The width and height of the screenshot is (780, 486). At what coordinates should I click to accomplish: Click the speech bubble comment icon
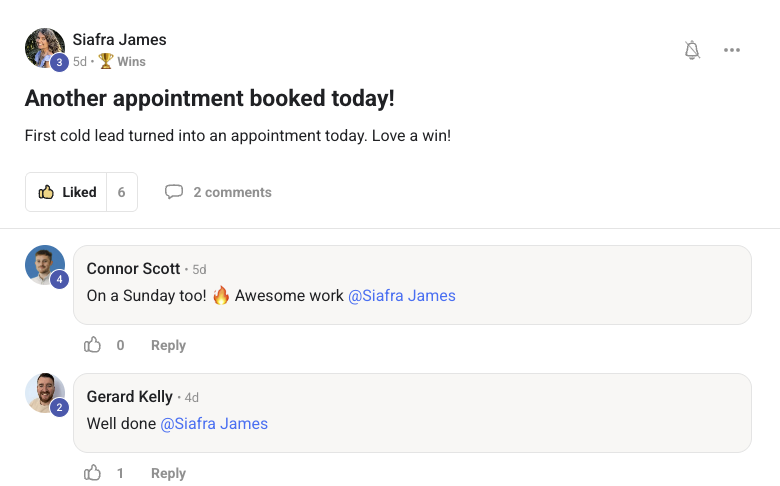174,192
